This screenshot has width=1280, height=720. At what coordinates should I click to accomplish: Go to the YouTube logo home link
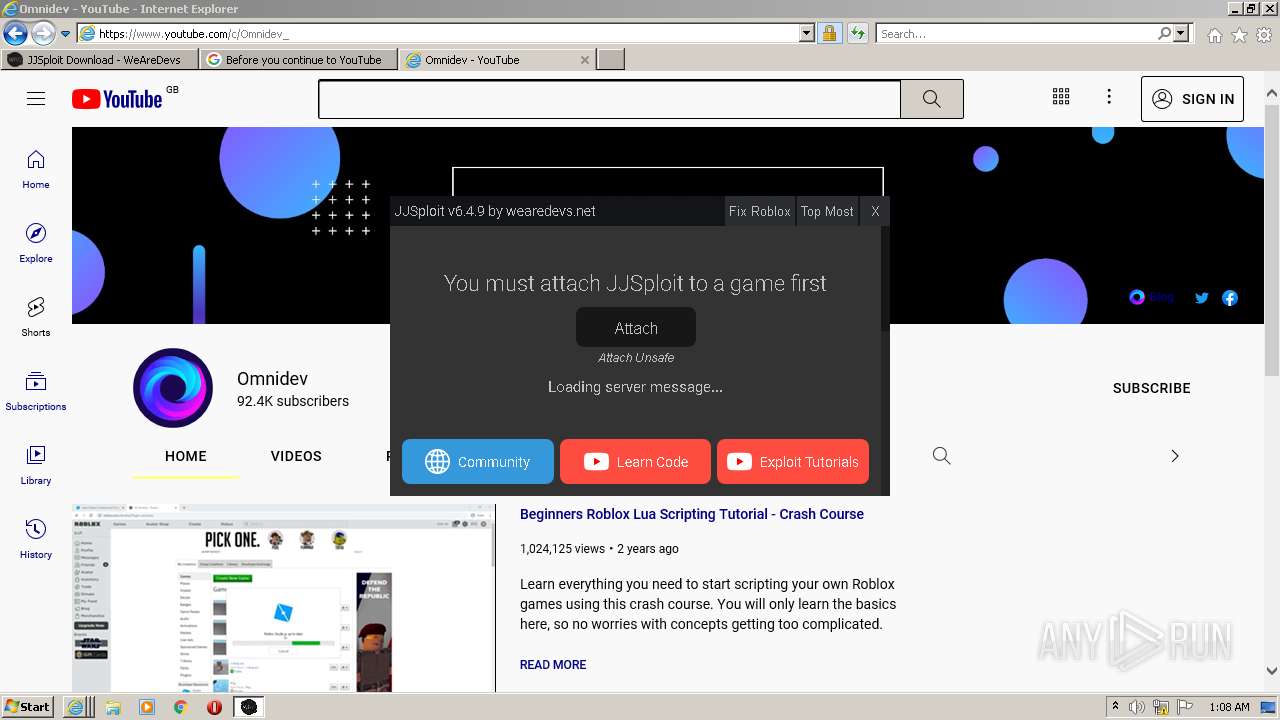[x=117, y=99]
